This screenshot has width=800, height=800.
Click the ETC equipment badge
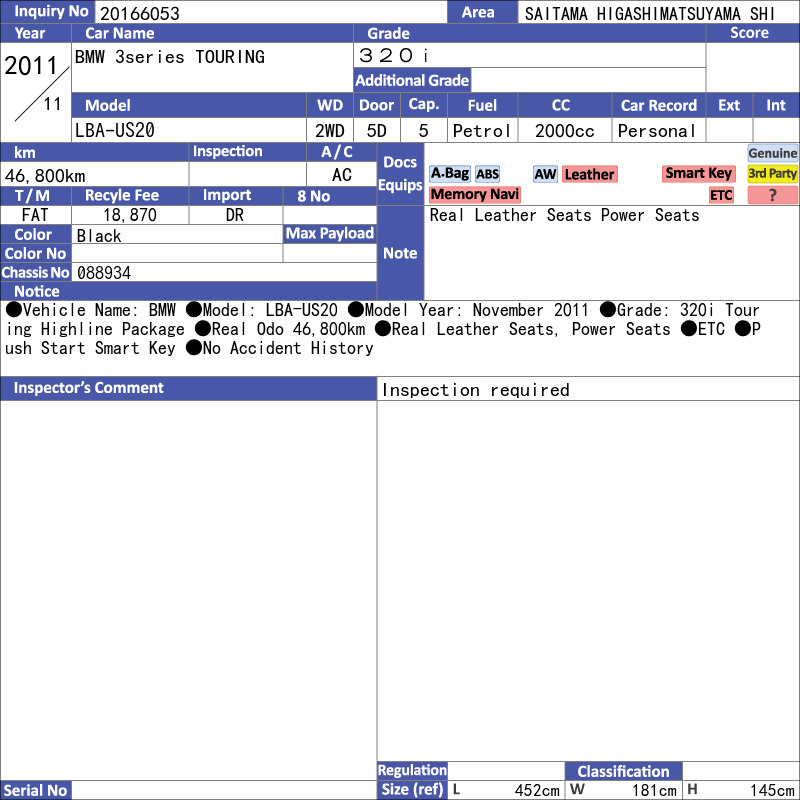(721, 195)
